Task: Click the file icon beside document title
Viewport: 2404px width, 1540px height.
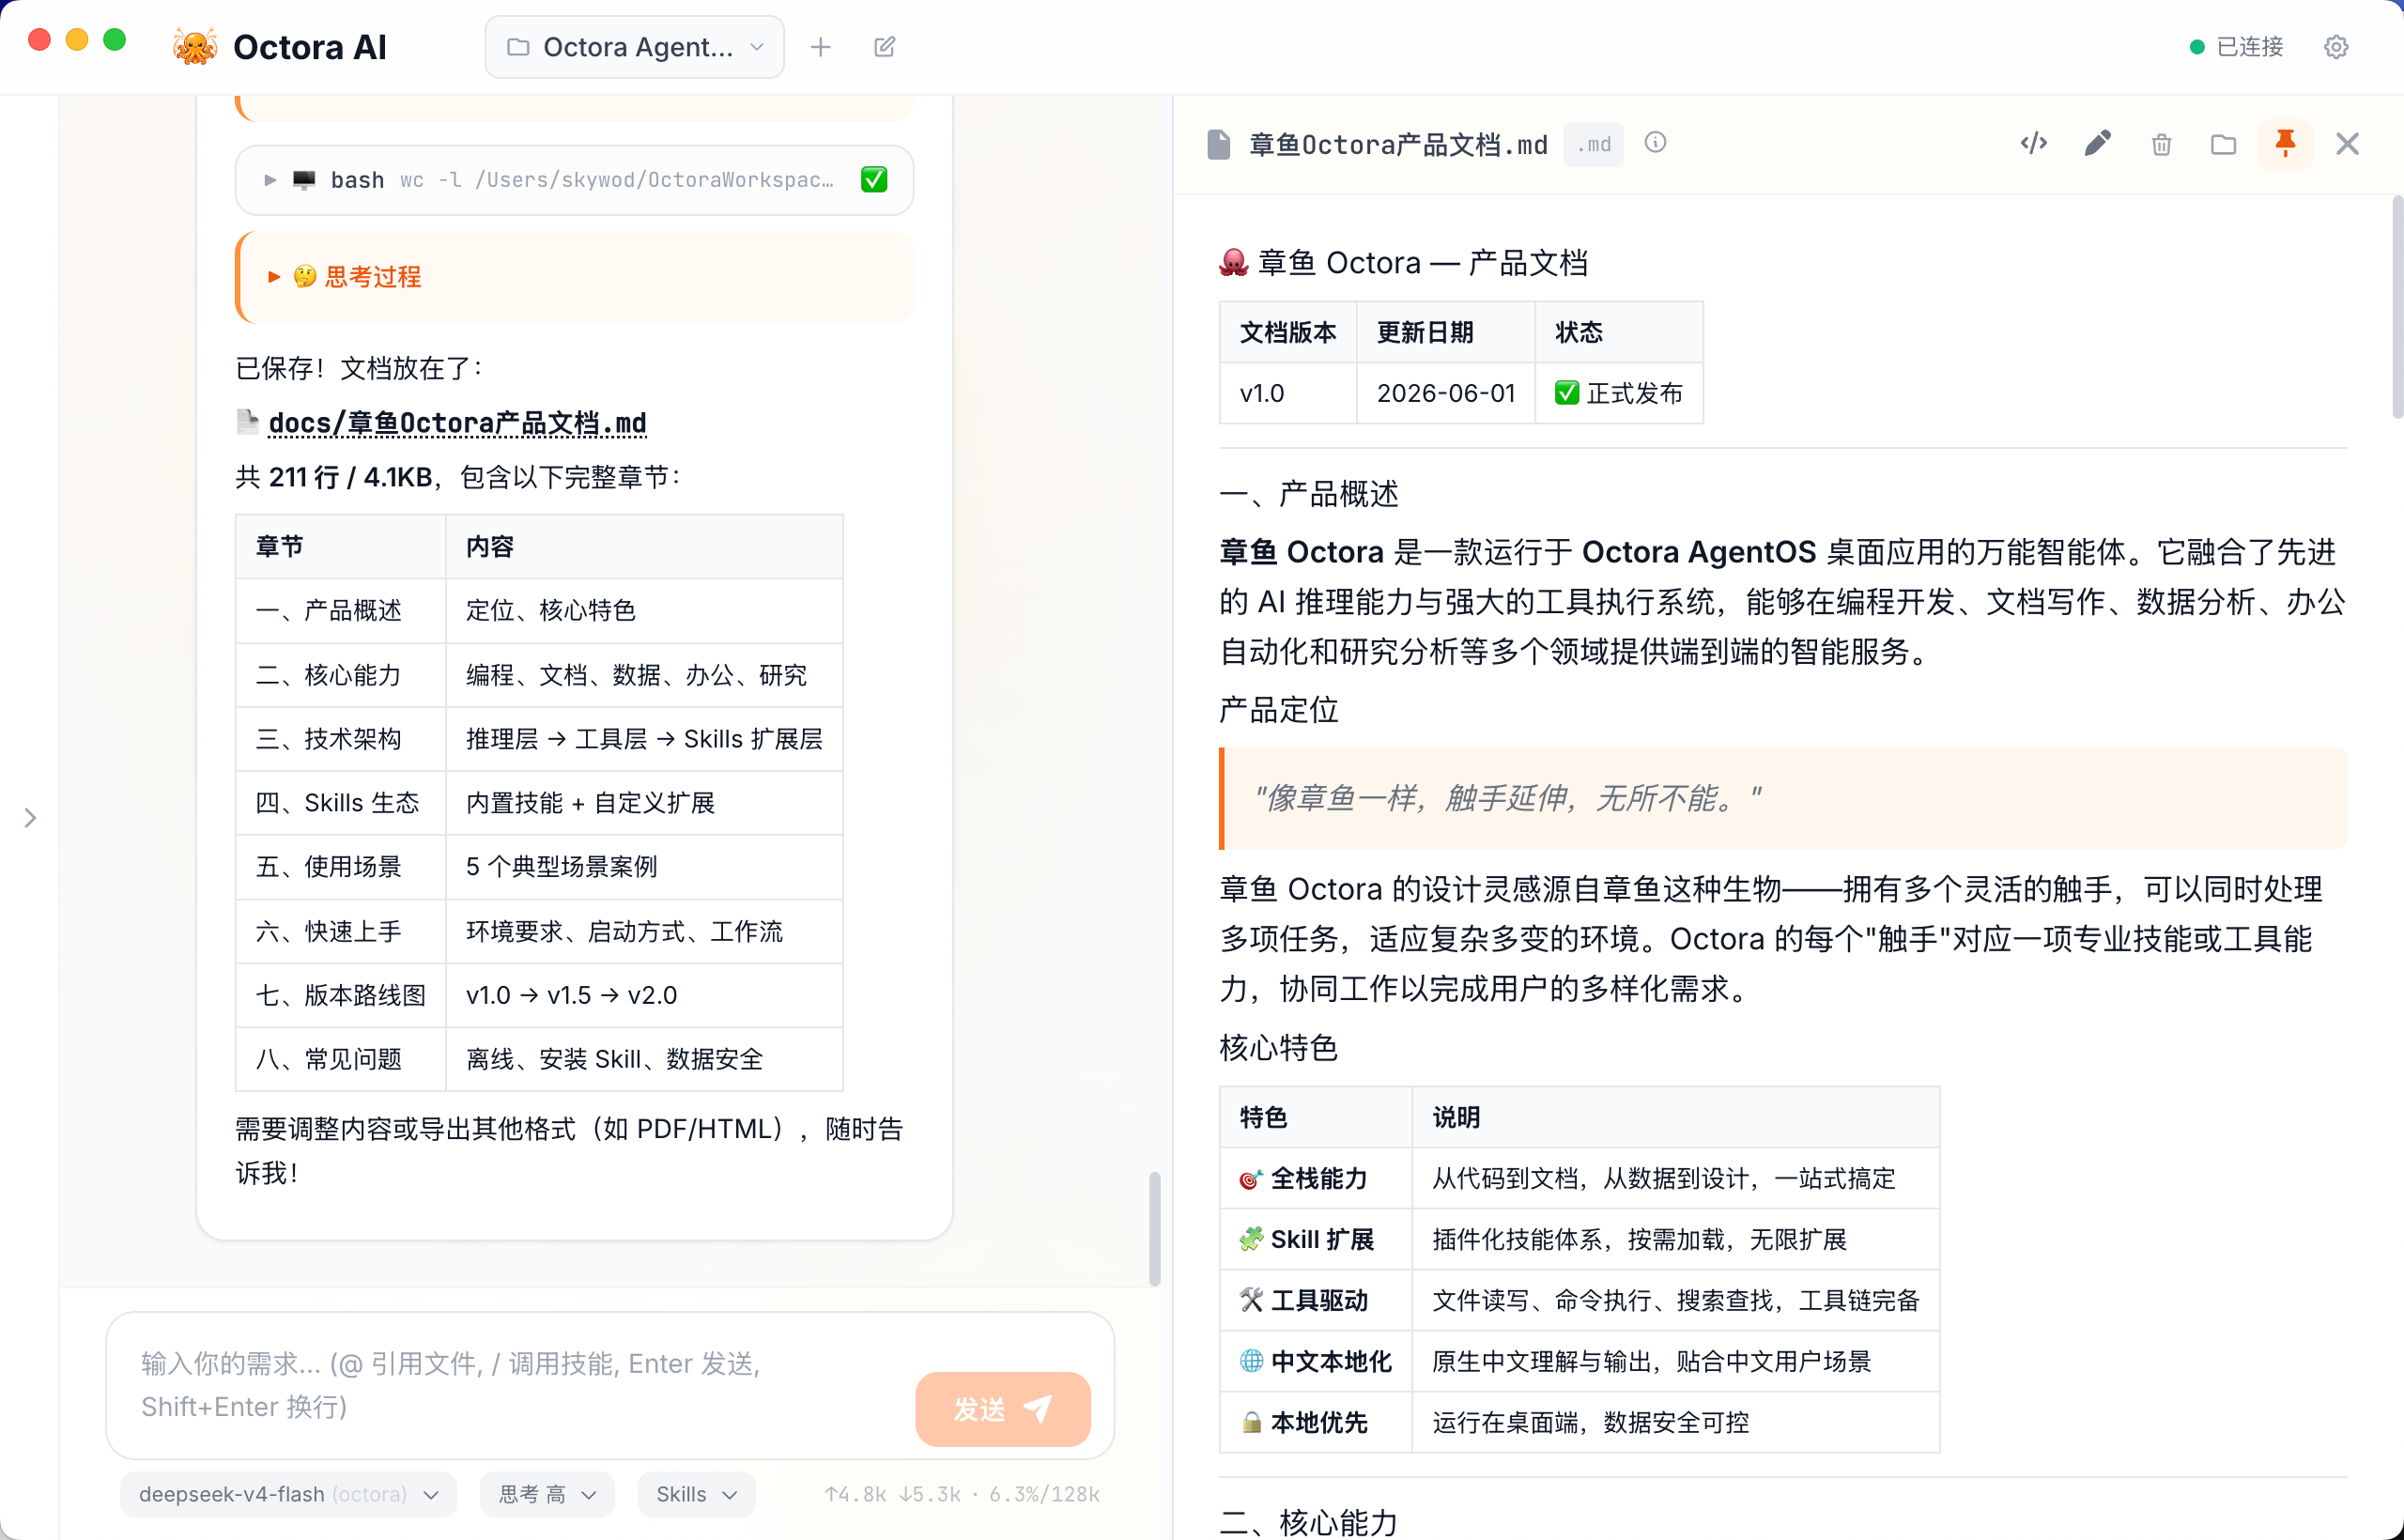Action: [1219, 144]
